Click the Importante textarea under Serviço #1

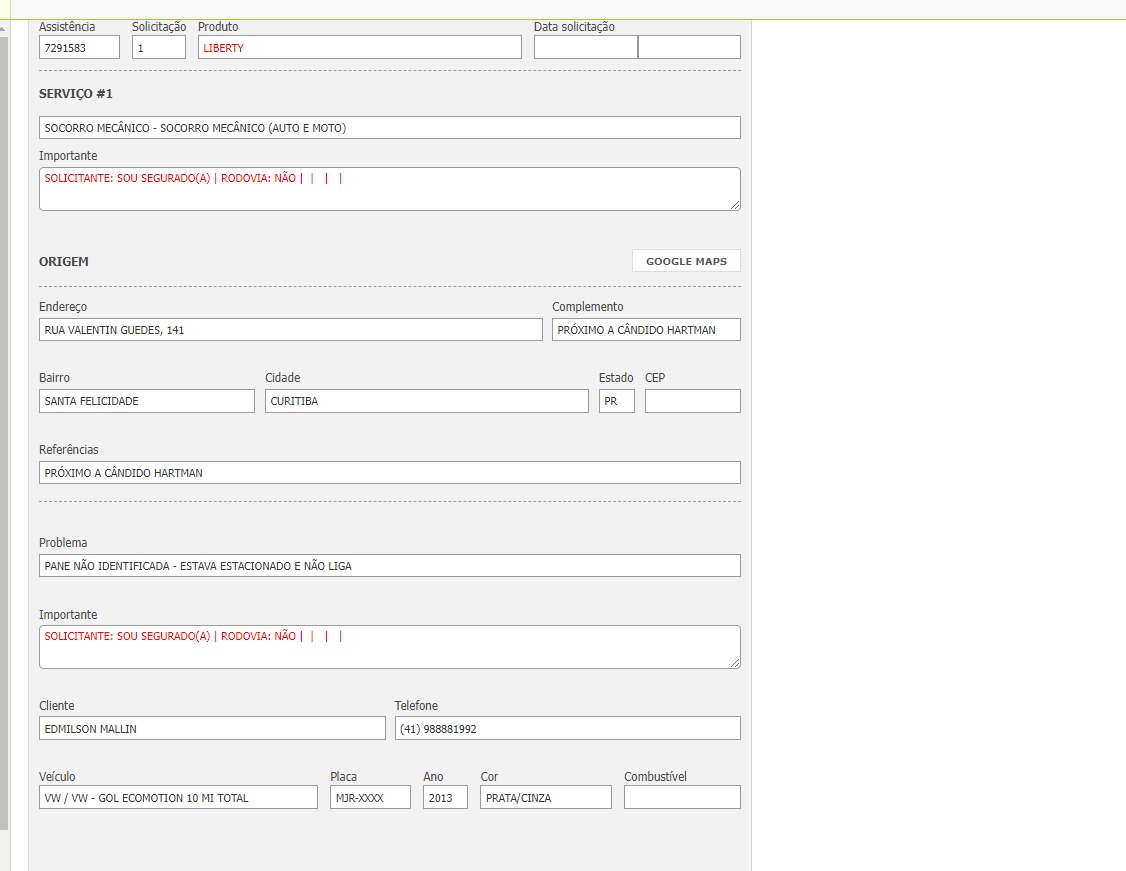point(389,189)
